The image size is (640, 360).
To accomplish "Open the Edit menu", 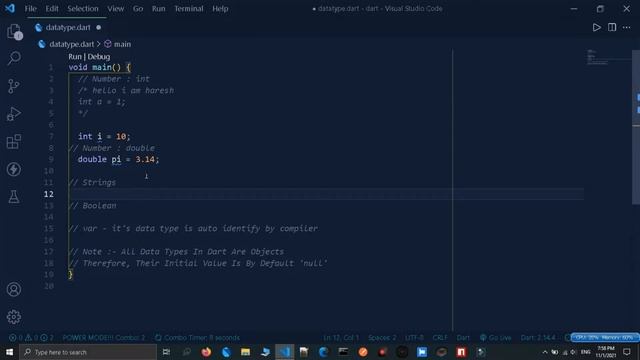I will coord(52,9).
